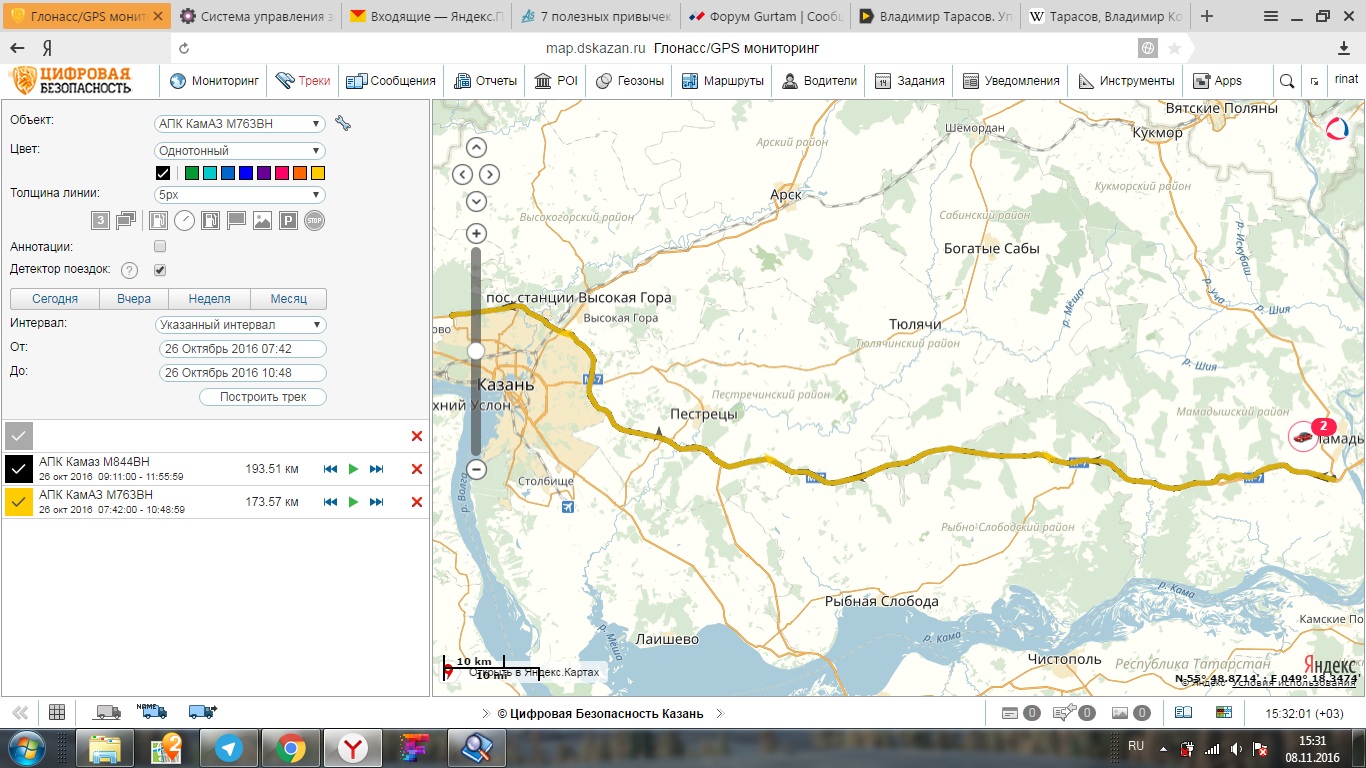Disable the Детектор поездок checkbox
This screenshot has height=768, width=1366.
[x=160, y=270]
